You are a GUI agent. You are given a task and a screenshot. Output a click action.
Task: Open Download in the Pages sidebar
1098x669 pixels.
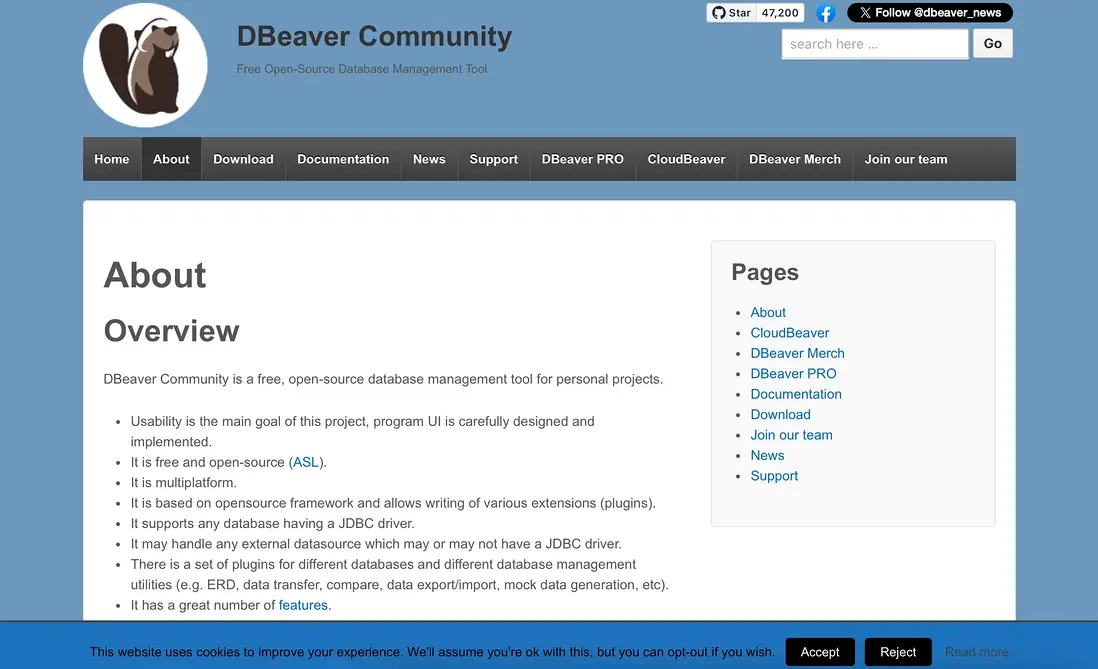[781, 414]
